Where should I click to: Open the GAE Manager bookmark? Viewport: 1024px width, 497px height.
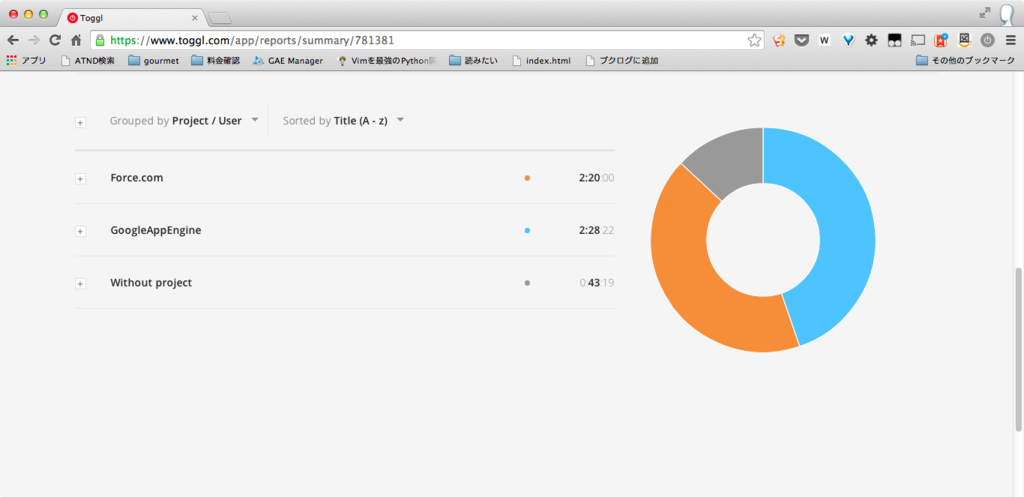point(287,61)
